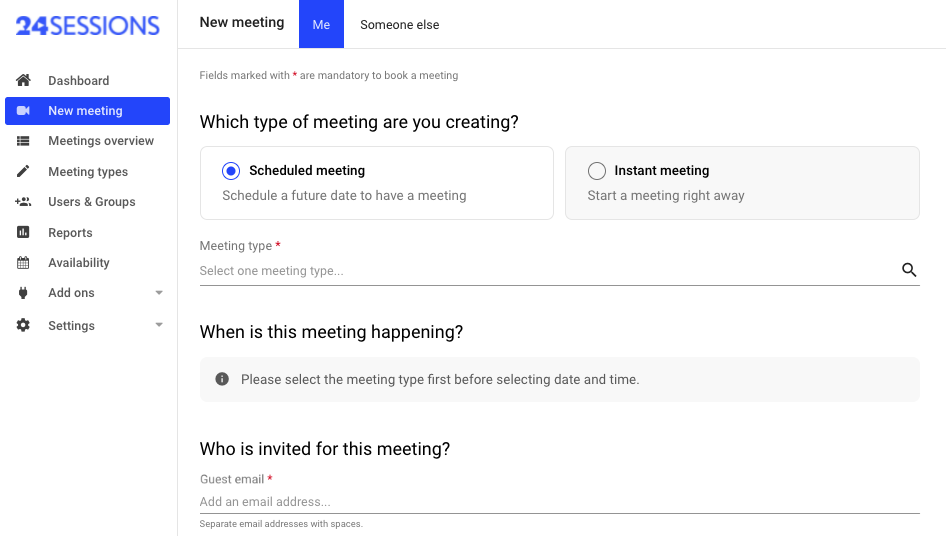This screenshot has height=536, width=946.
Task: Click the Dashboard home icon
Action: click(24, 80)
